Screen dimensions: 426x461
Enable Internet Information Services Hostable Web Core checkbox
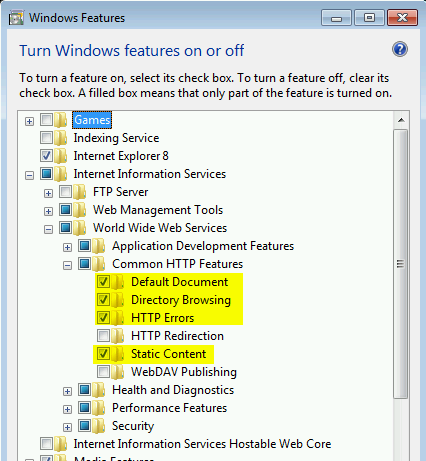coord(46,443)
